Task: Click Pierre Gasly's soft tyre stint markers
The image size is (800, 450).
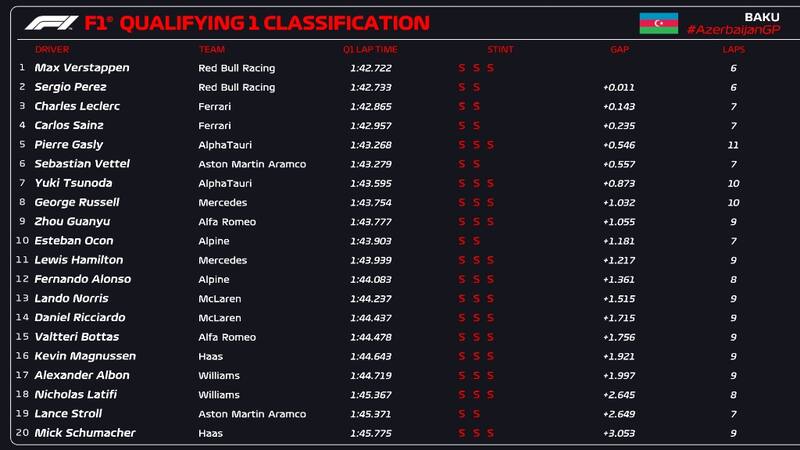Action: coord(476,145)
